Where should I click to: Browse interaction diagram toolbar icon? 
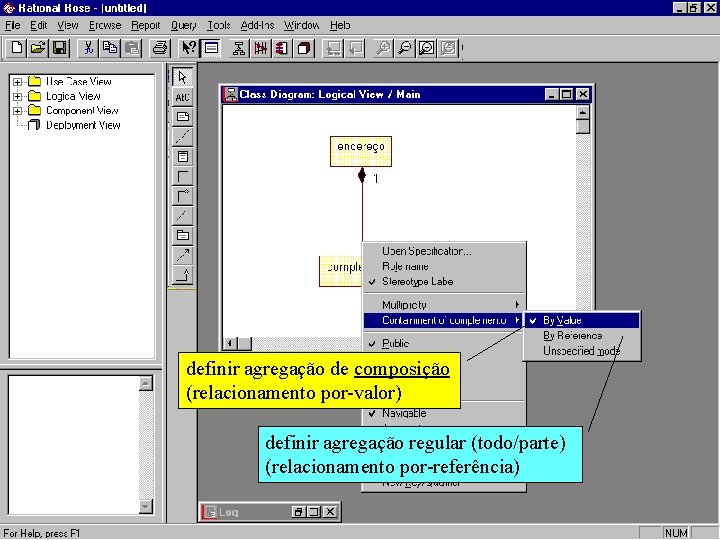(x=260, y=48)
